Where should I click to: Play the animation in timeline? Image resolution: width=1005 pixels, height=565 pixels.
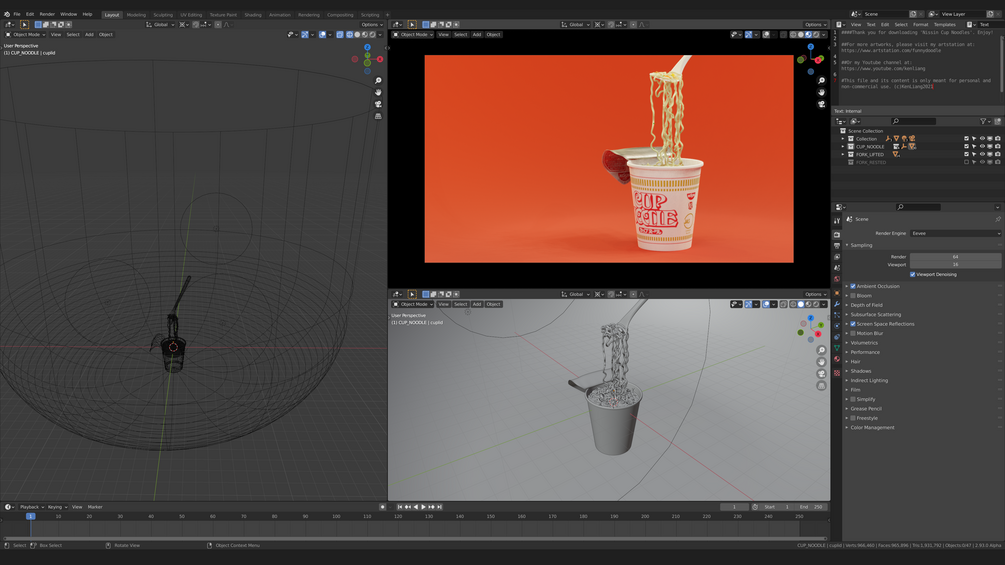click(423, 507)
